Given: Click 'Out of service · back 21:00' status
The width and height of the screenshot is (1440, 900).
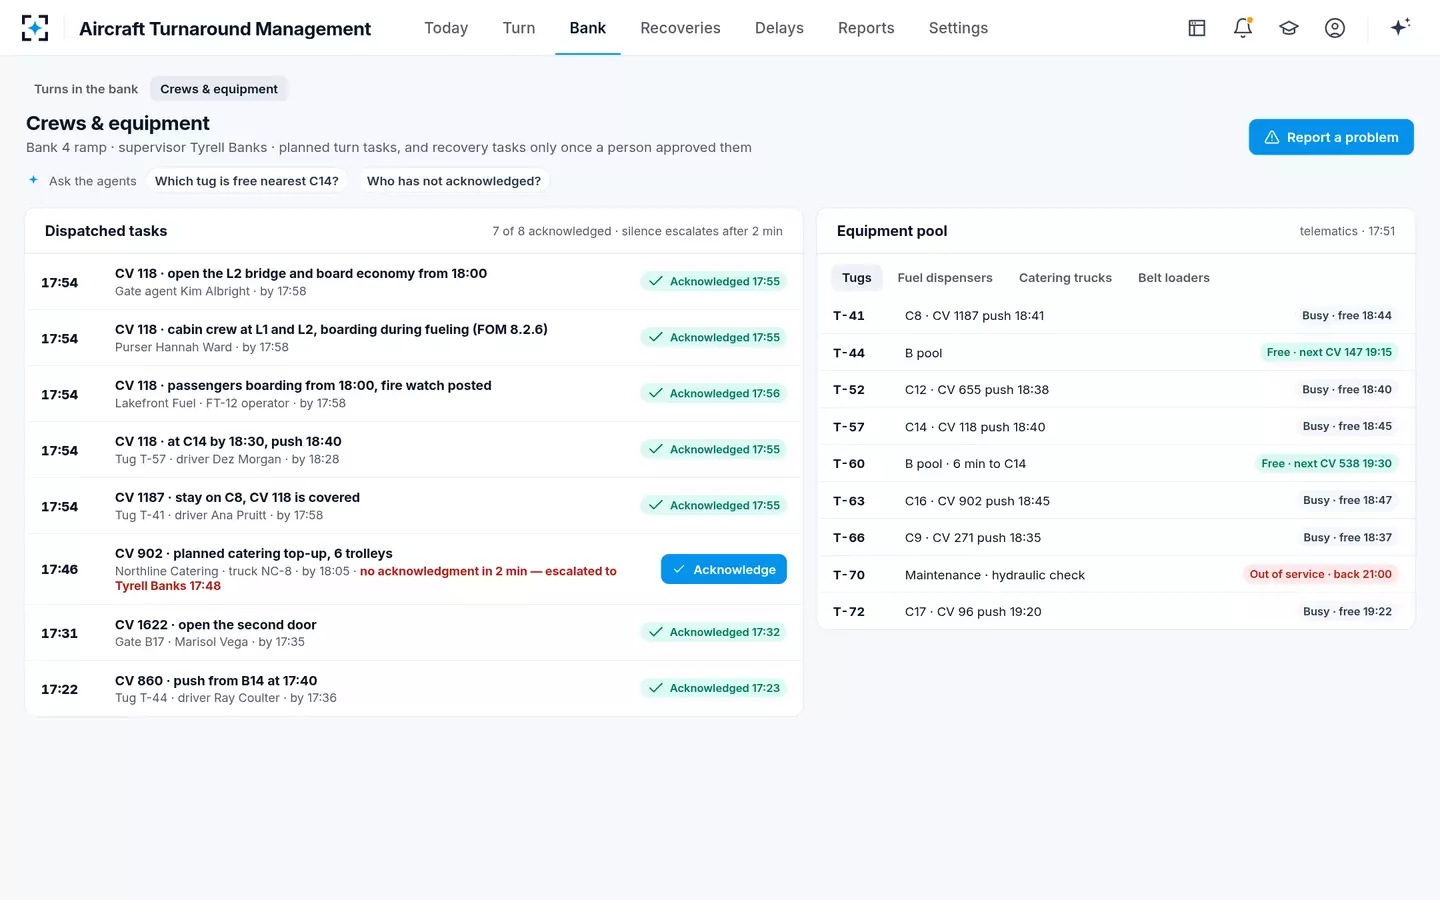Looking at the screenshot, I should [1320, 574].
